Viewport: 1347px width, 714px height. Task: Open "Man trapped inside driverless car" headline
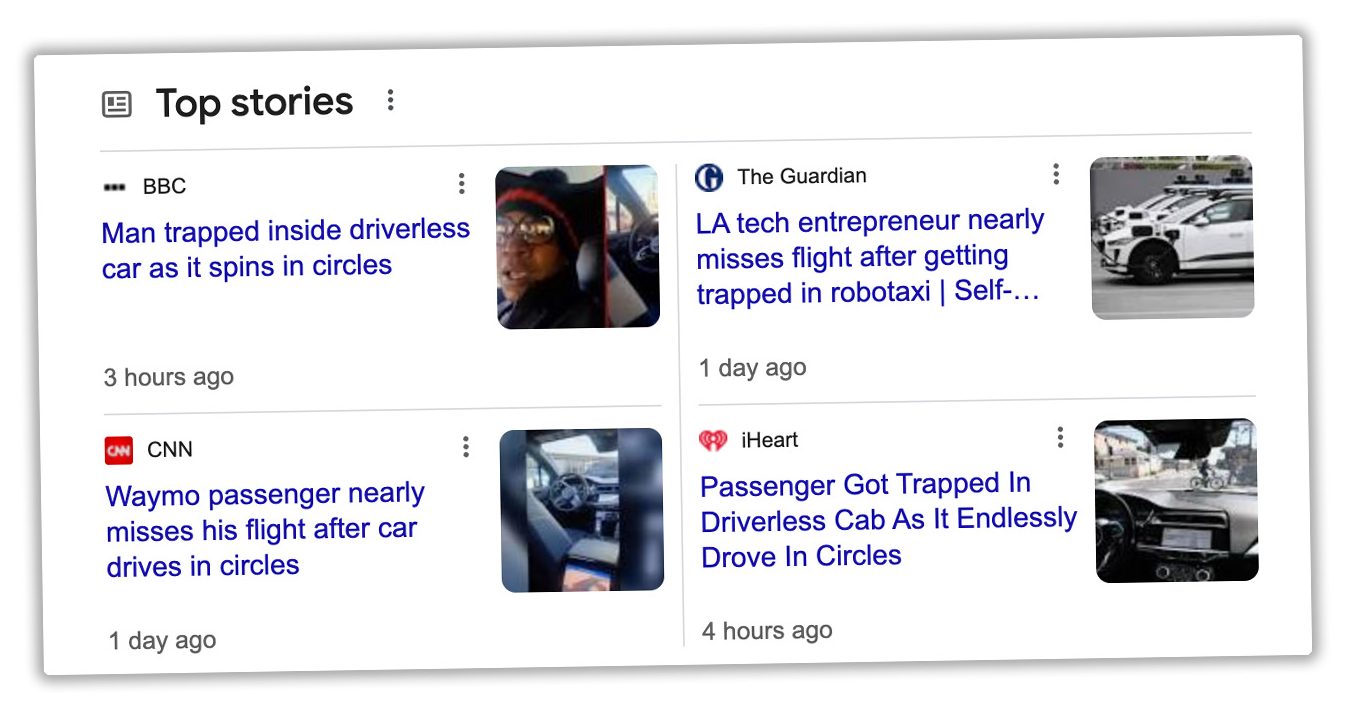[x=286, y=249]
